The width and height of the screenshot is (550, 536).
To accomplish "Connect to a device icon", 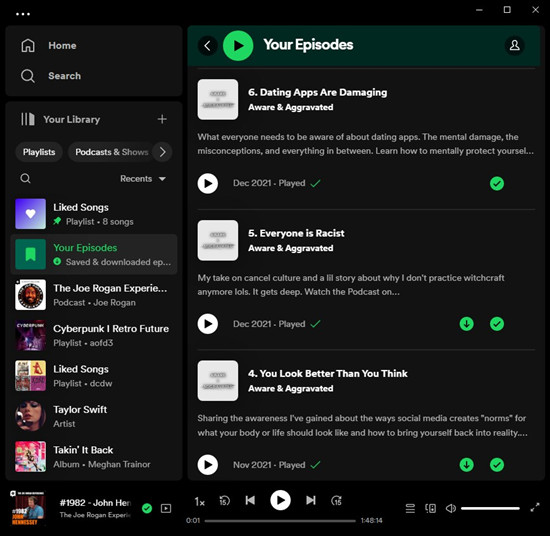I will click(430, 508).
